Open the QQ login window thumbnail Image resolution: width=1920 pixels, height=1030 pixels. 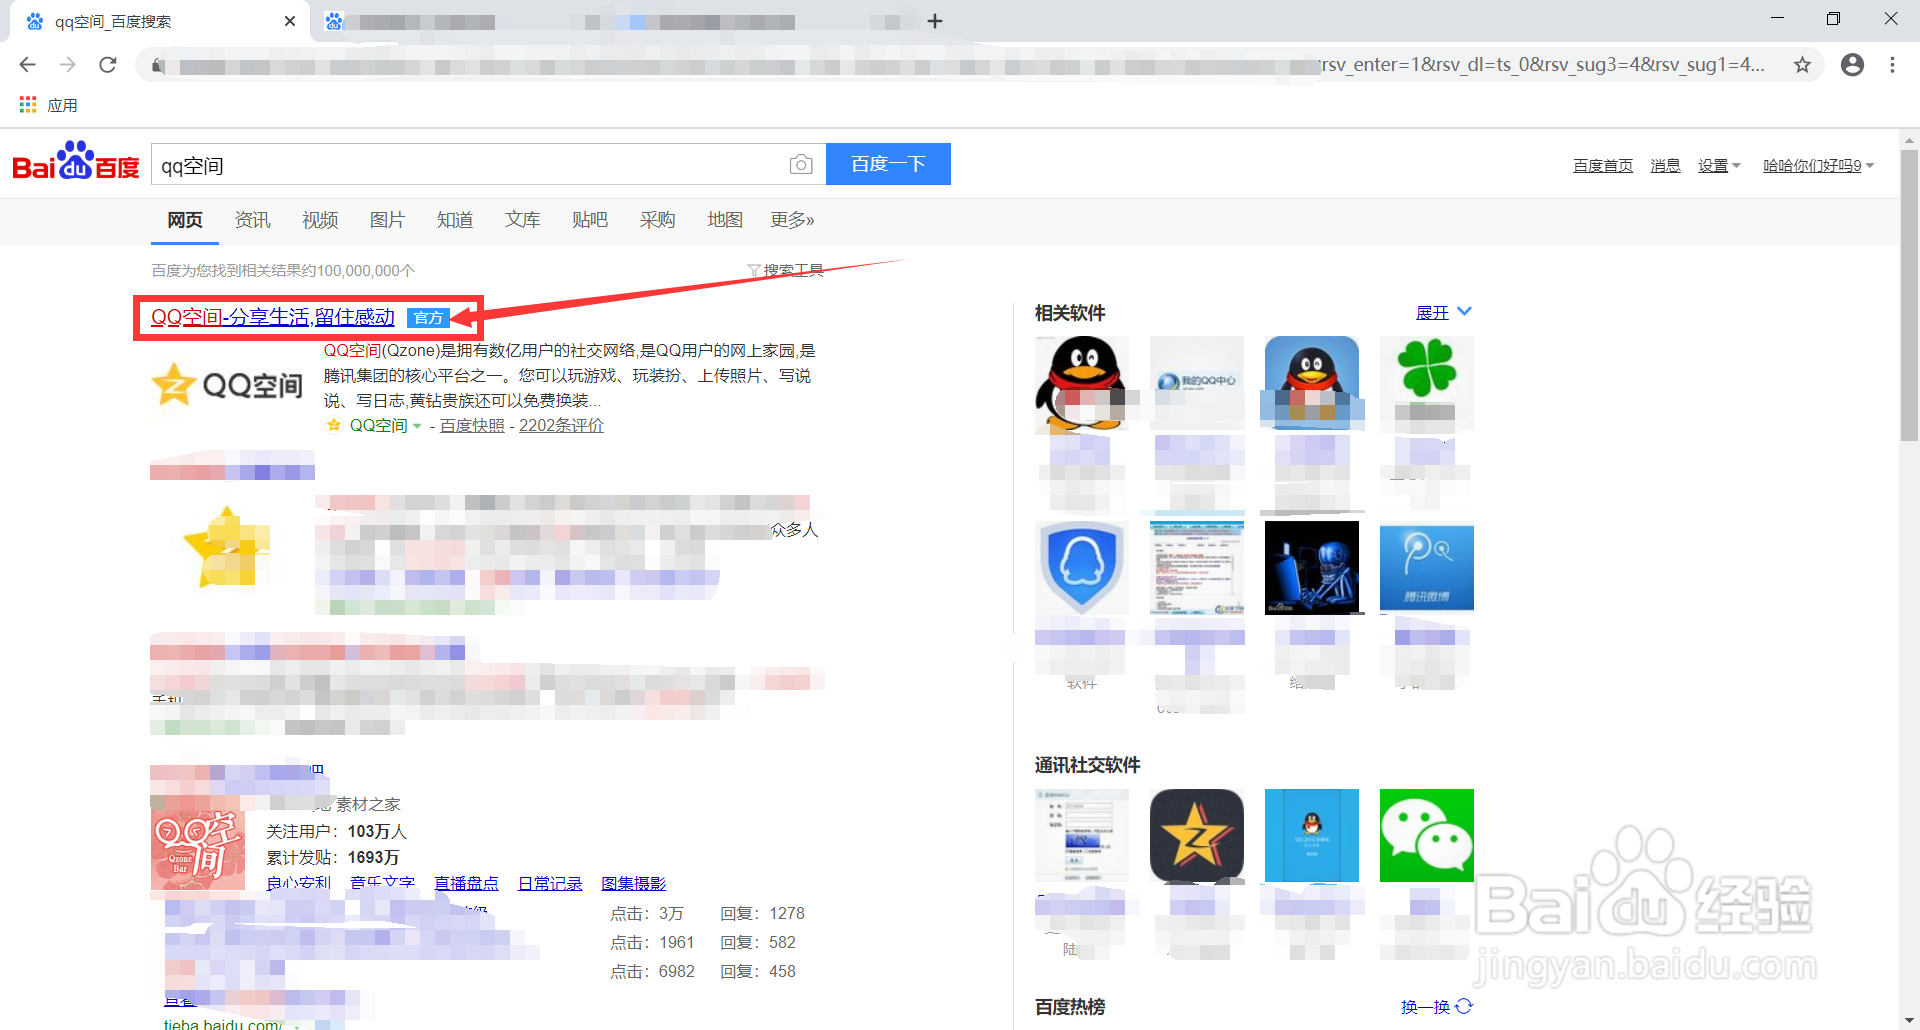[1082, 836]
